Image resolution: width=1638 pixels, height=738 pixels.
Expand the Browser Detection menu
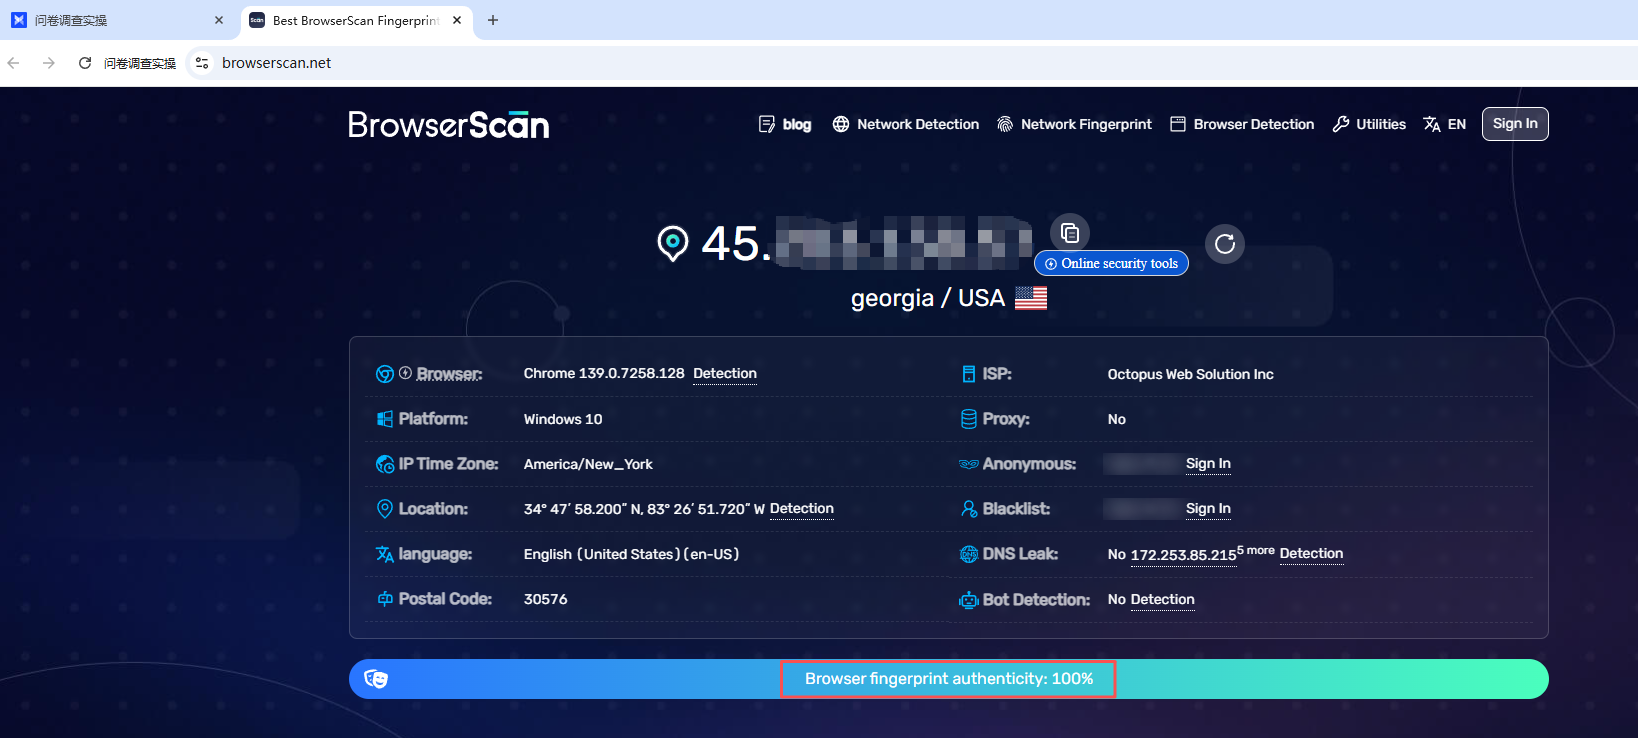click(1242, 124)
